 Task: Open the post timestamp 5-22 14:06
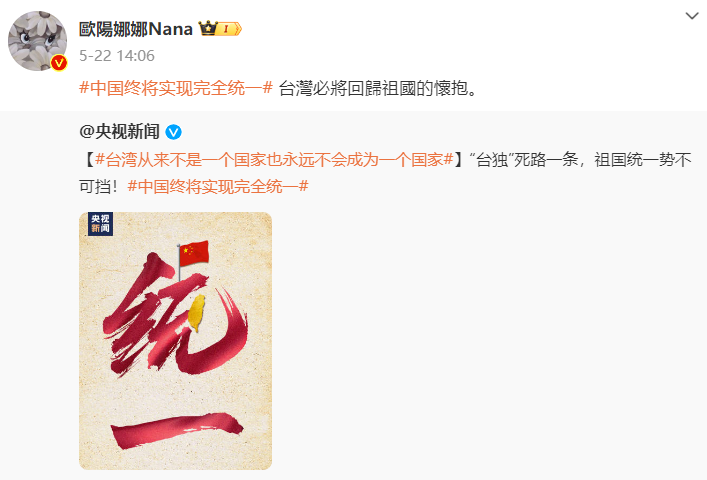117,56
